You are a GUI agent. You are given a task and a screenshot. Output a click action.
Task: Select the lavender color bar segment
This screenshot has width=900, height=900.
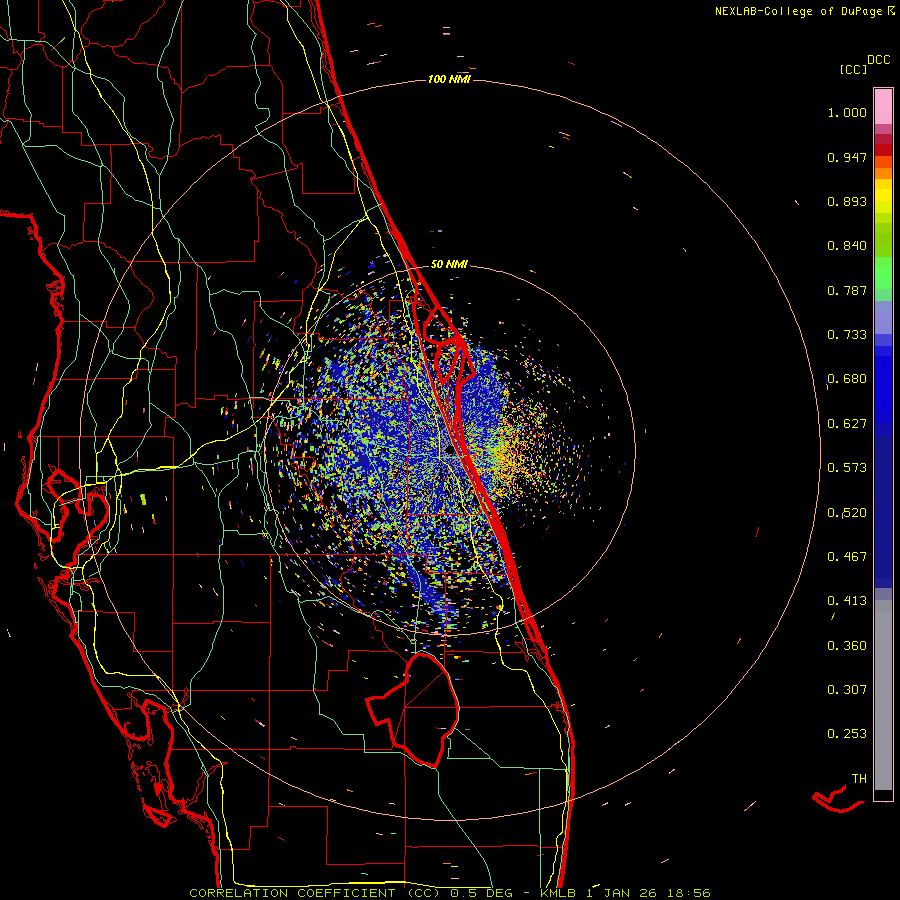pos(883,317)
